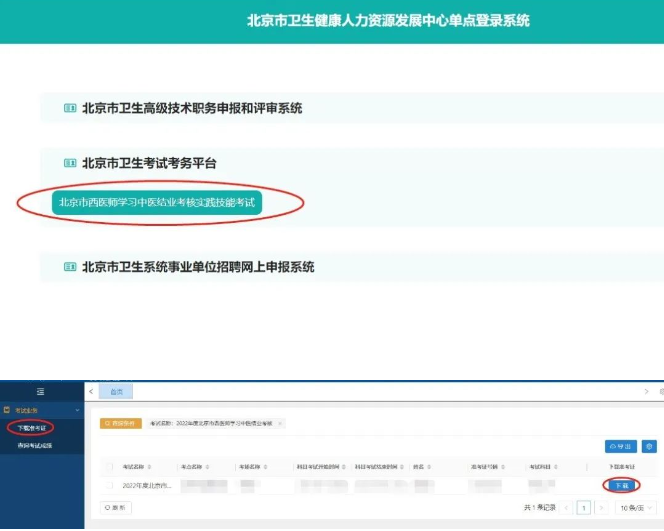Remove the 考试名称 filter tag
The height and width of the screenshot is (531, 664).
point(280,423)
